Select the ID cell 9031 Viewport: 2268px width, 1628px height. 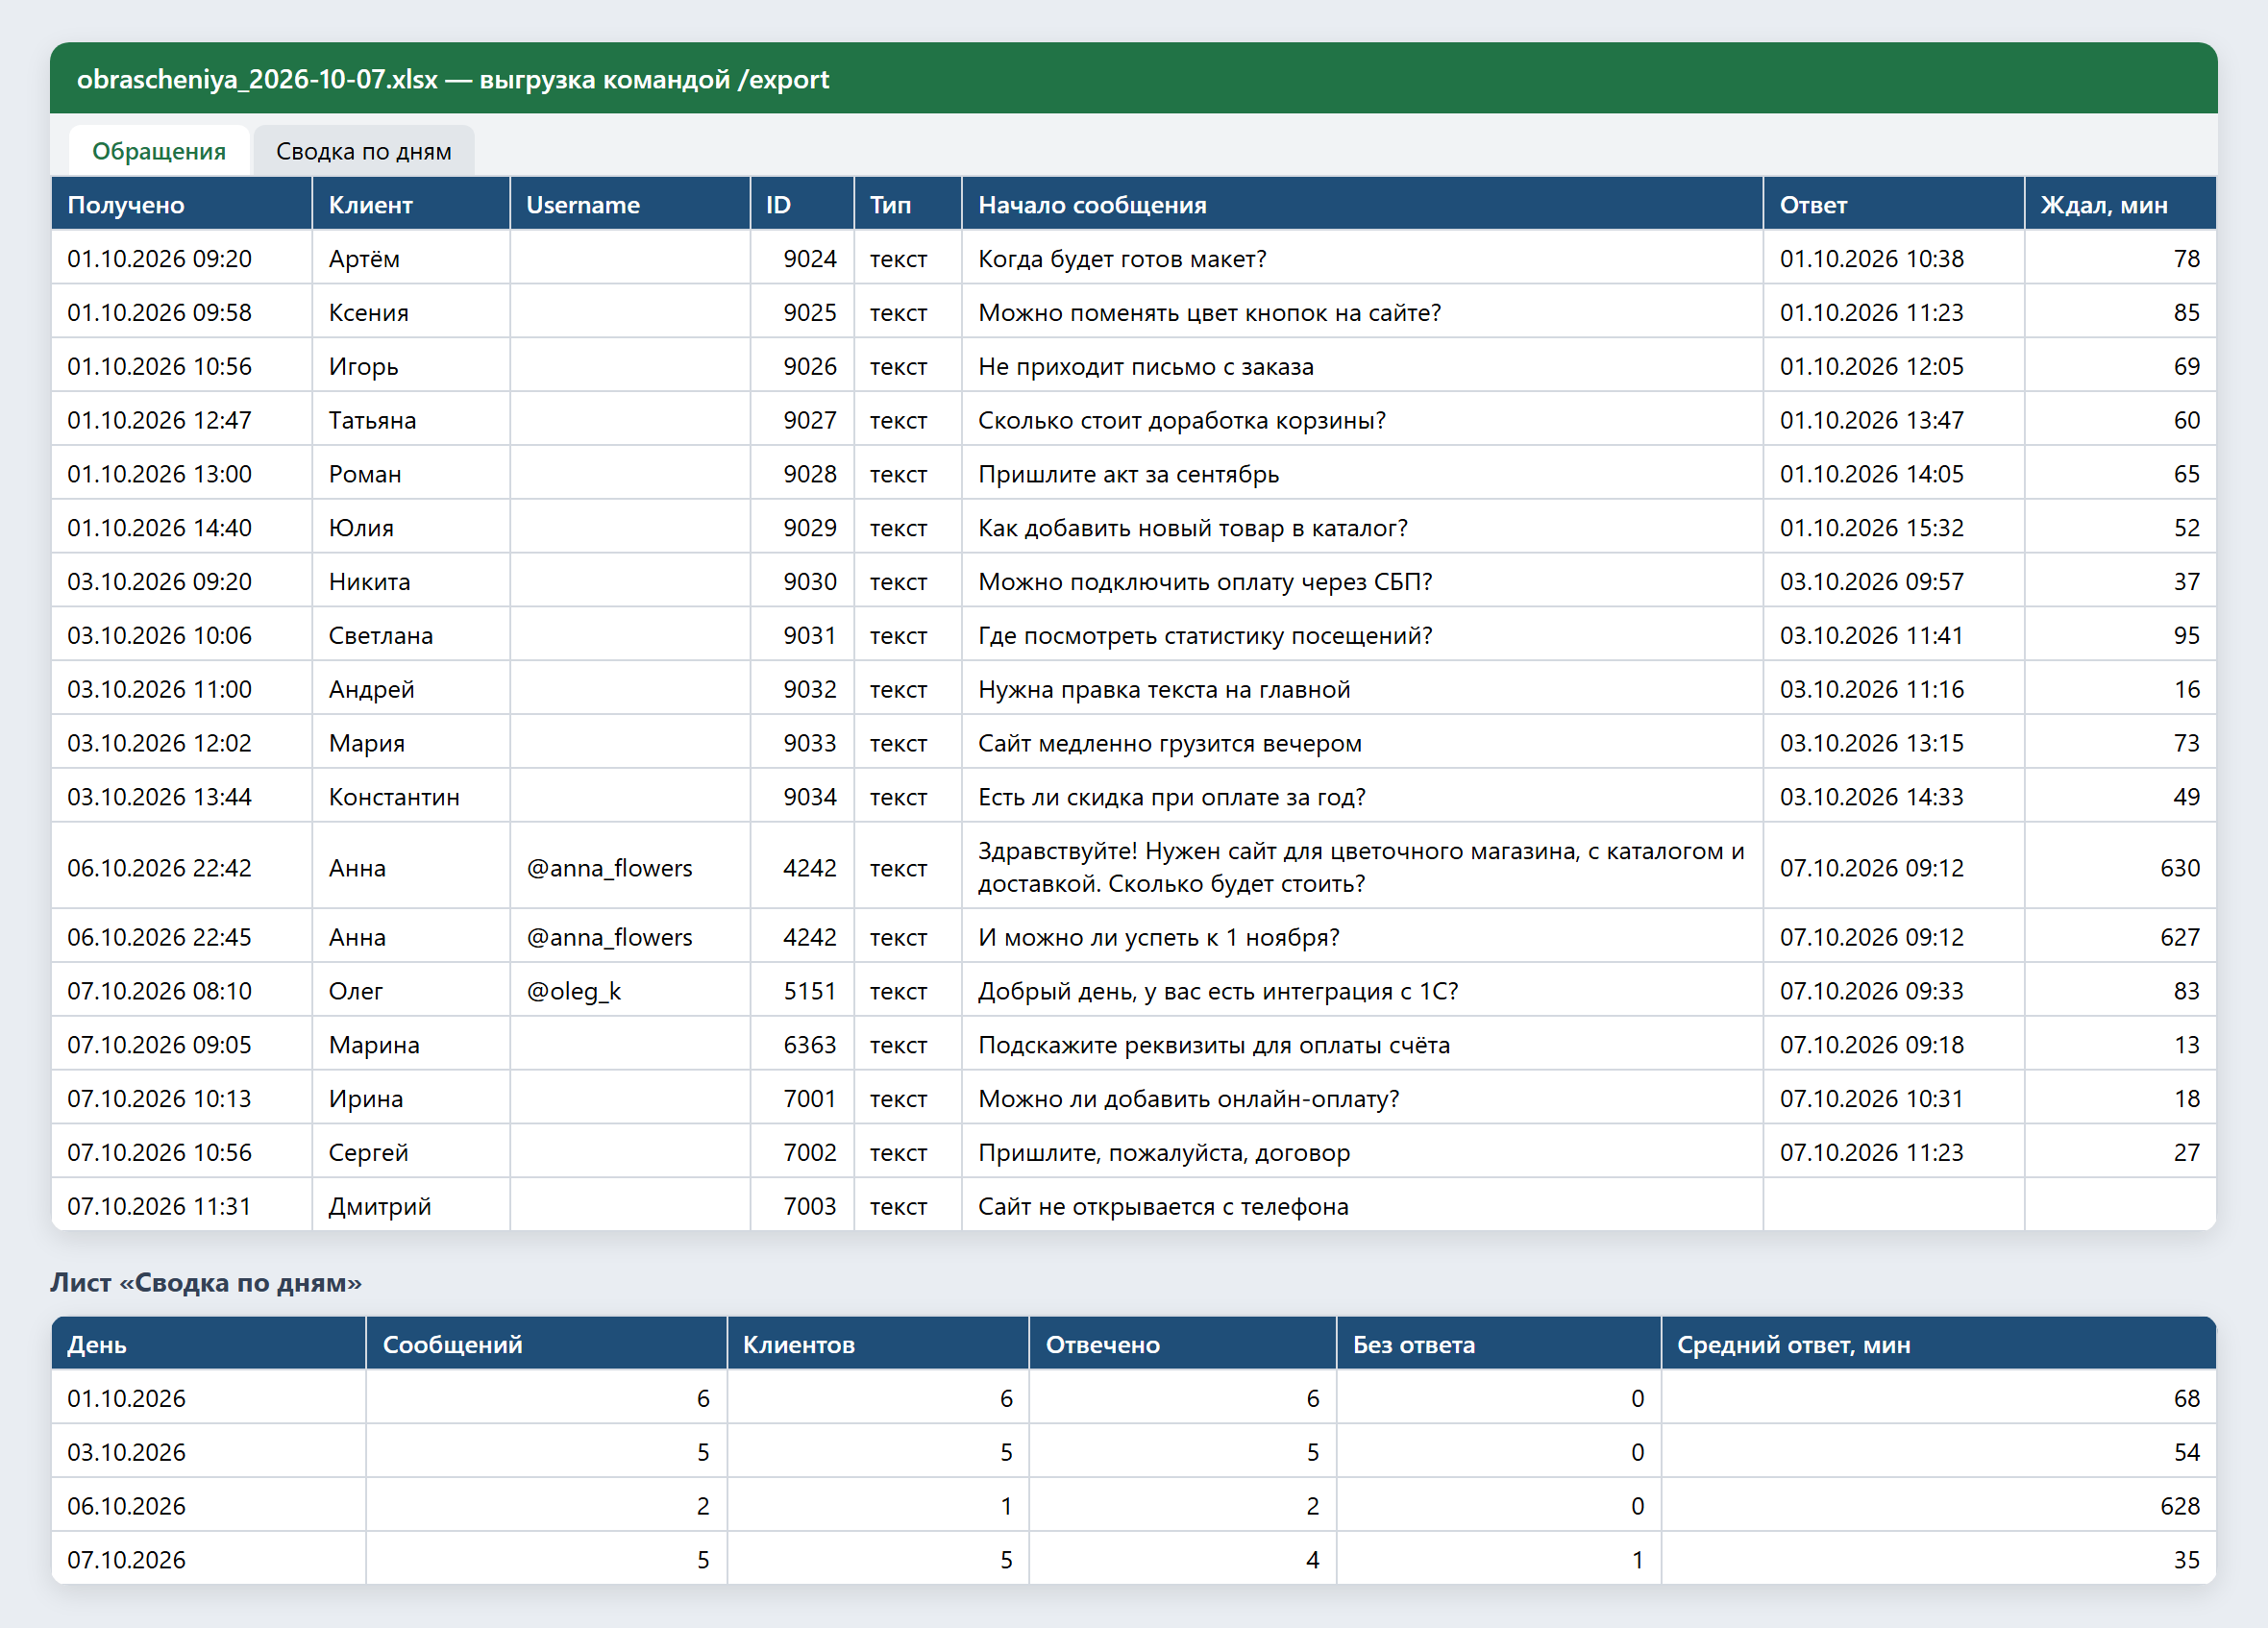click(x=802, y=635)
